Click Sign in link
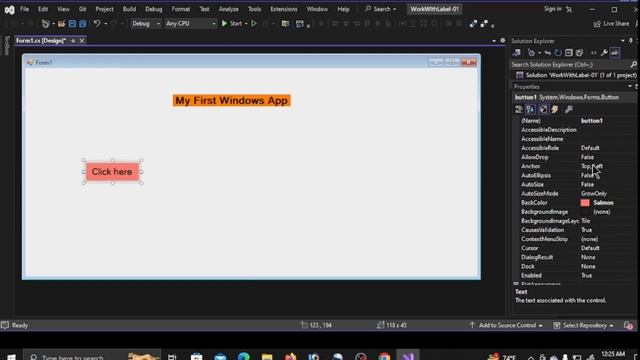 coord(552,9)
